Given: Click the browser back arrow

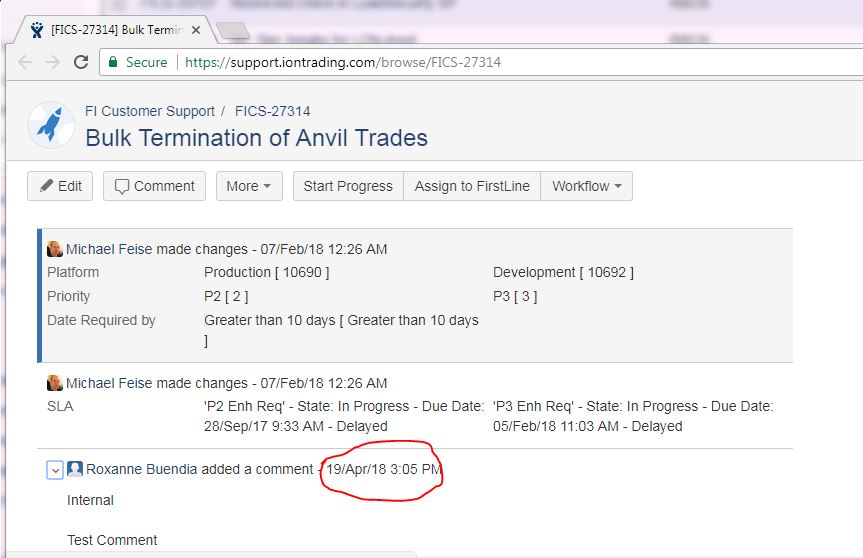Looking at the screenshot, I should point(25,62).
